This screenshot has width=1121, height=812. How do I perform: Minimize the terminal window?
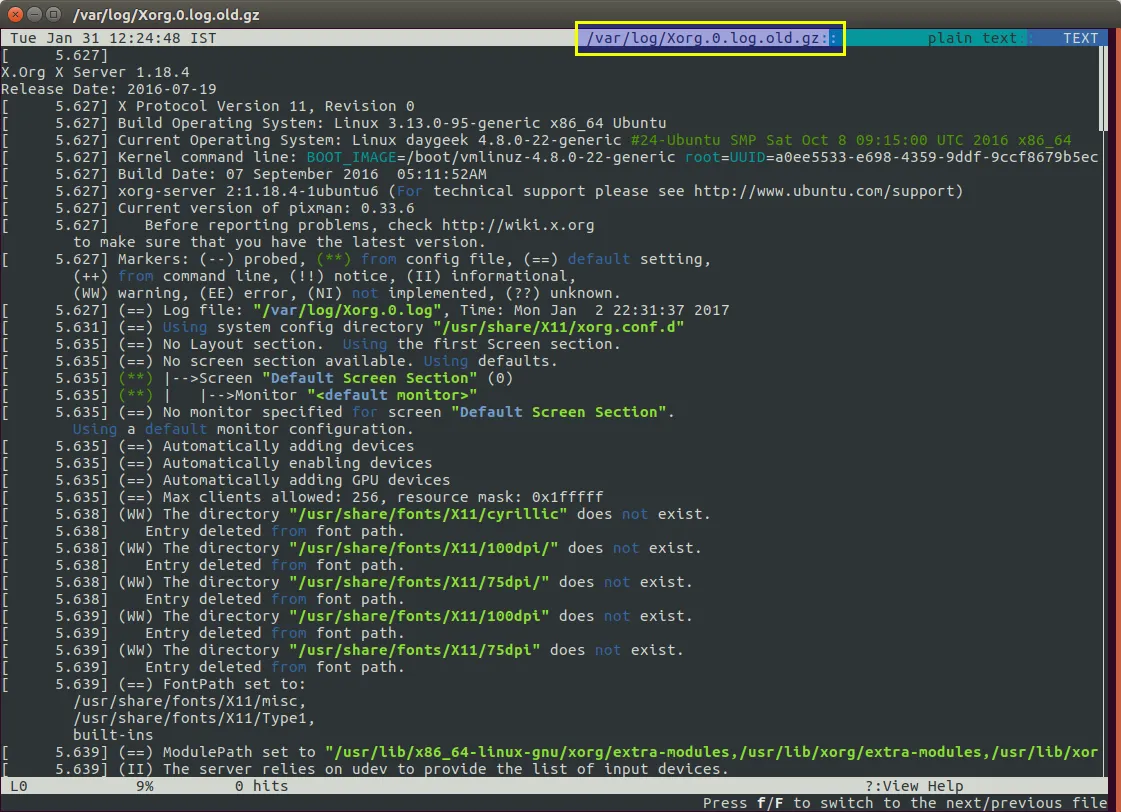34,14
